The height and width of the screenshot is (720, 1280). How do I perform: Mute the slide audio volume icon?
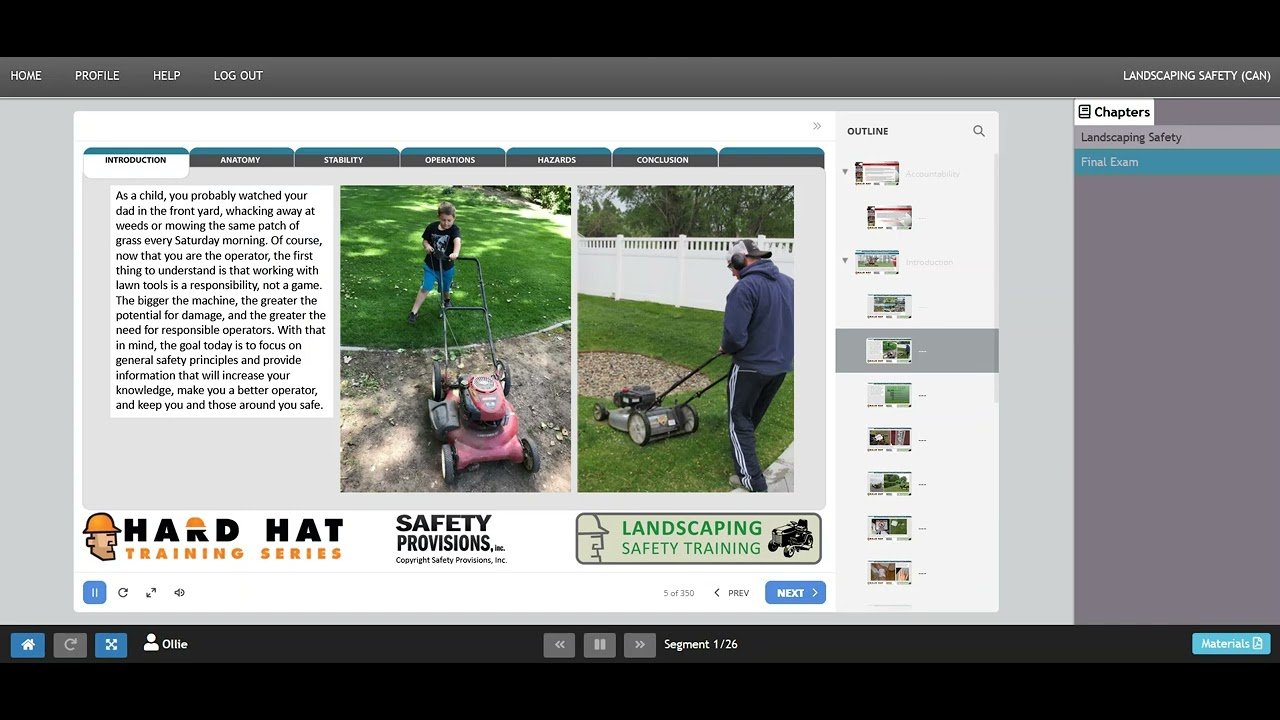(x=180, y=593)
